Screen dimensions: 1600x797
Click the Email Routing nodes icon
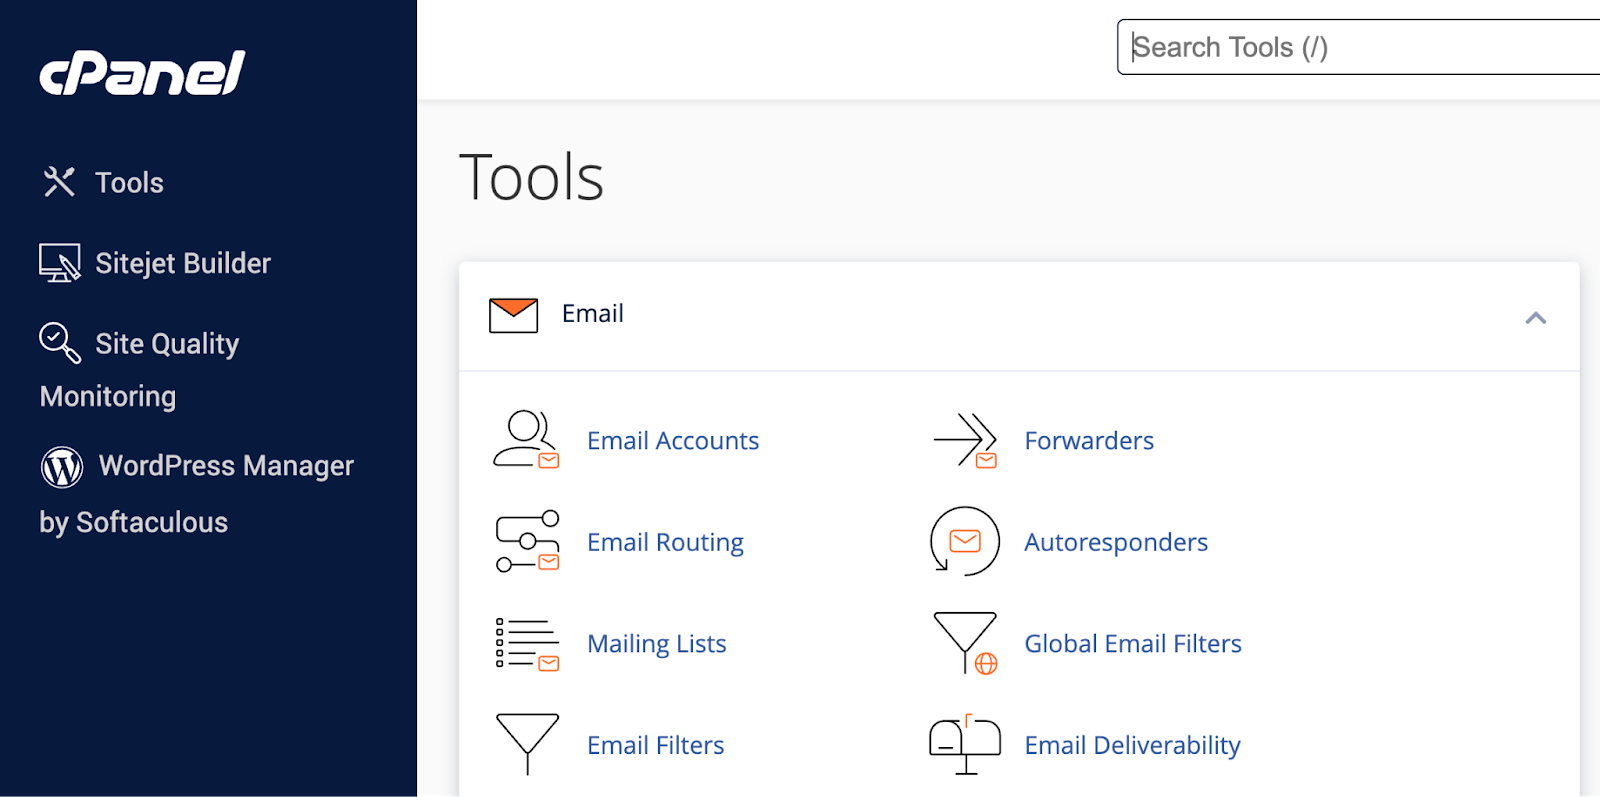527,541
